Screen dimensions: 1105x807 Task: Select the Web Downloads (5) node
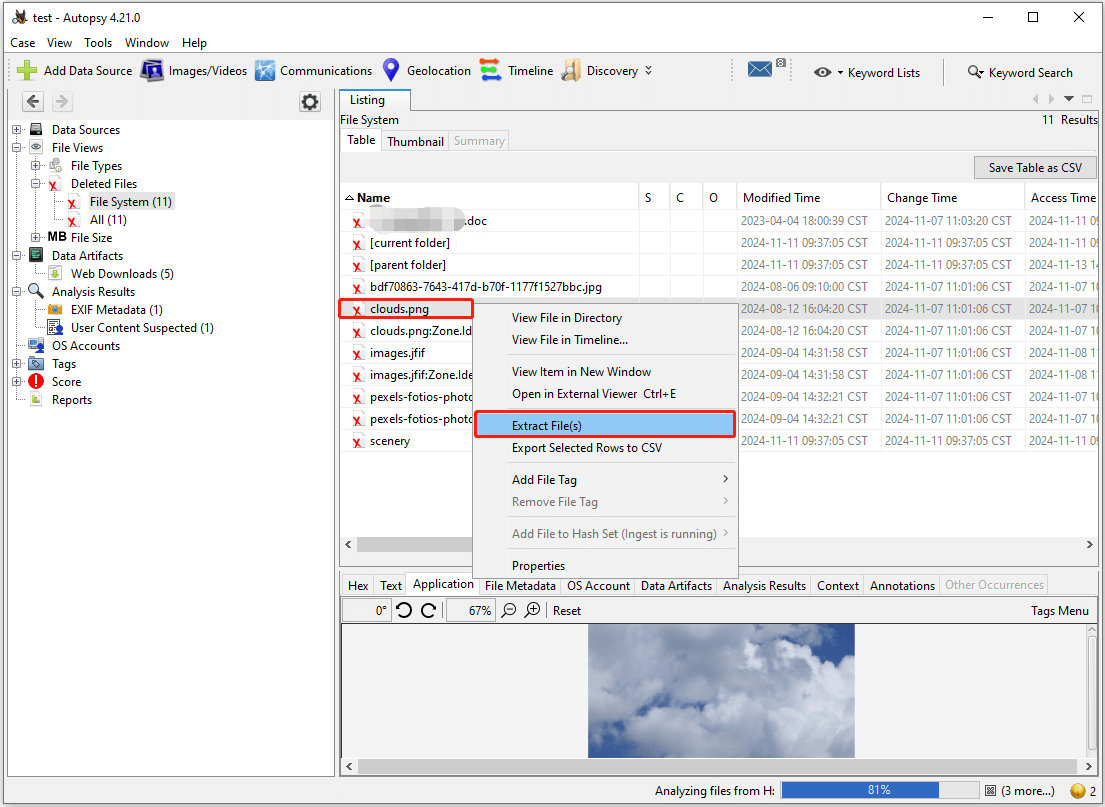coord(122,273)
